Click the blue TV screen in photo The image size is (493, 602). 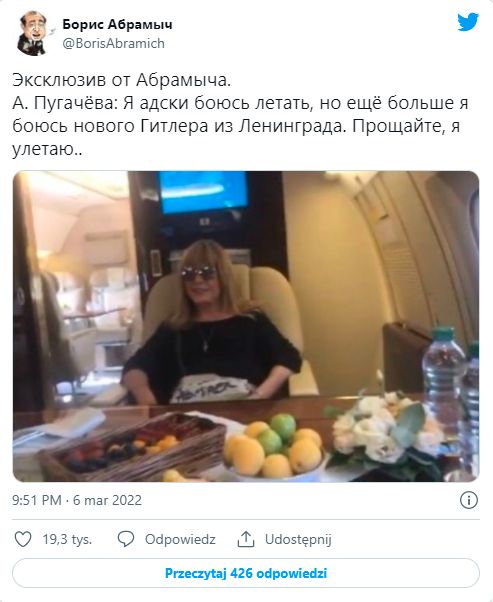pos(203,192)
